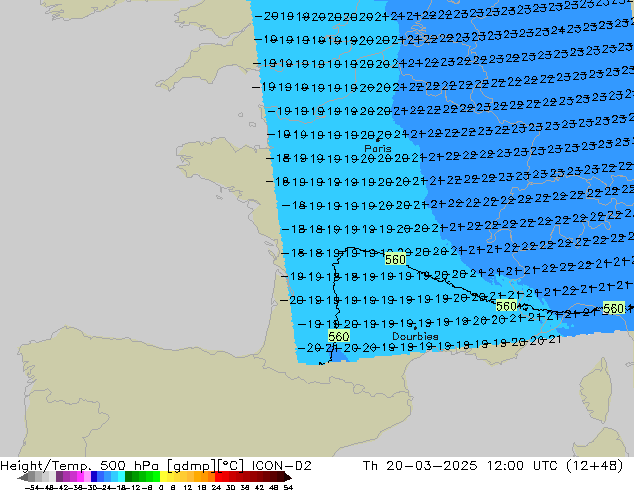Pick the yellow swatch above legend value 0
634x490 pixels.
(163, 476)
